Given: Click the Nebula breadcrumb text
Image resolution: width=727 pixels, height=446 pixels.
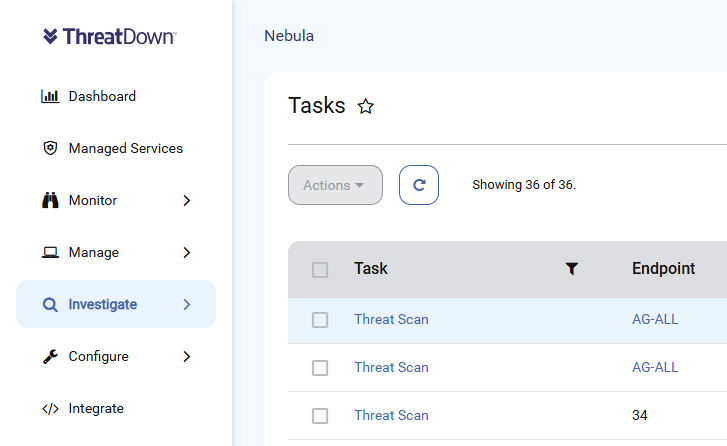Looking at the screenshot, I should click(289, 36).
